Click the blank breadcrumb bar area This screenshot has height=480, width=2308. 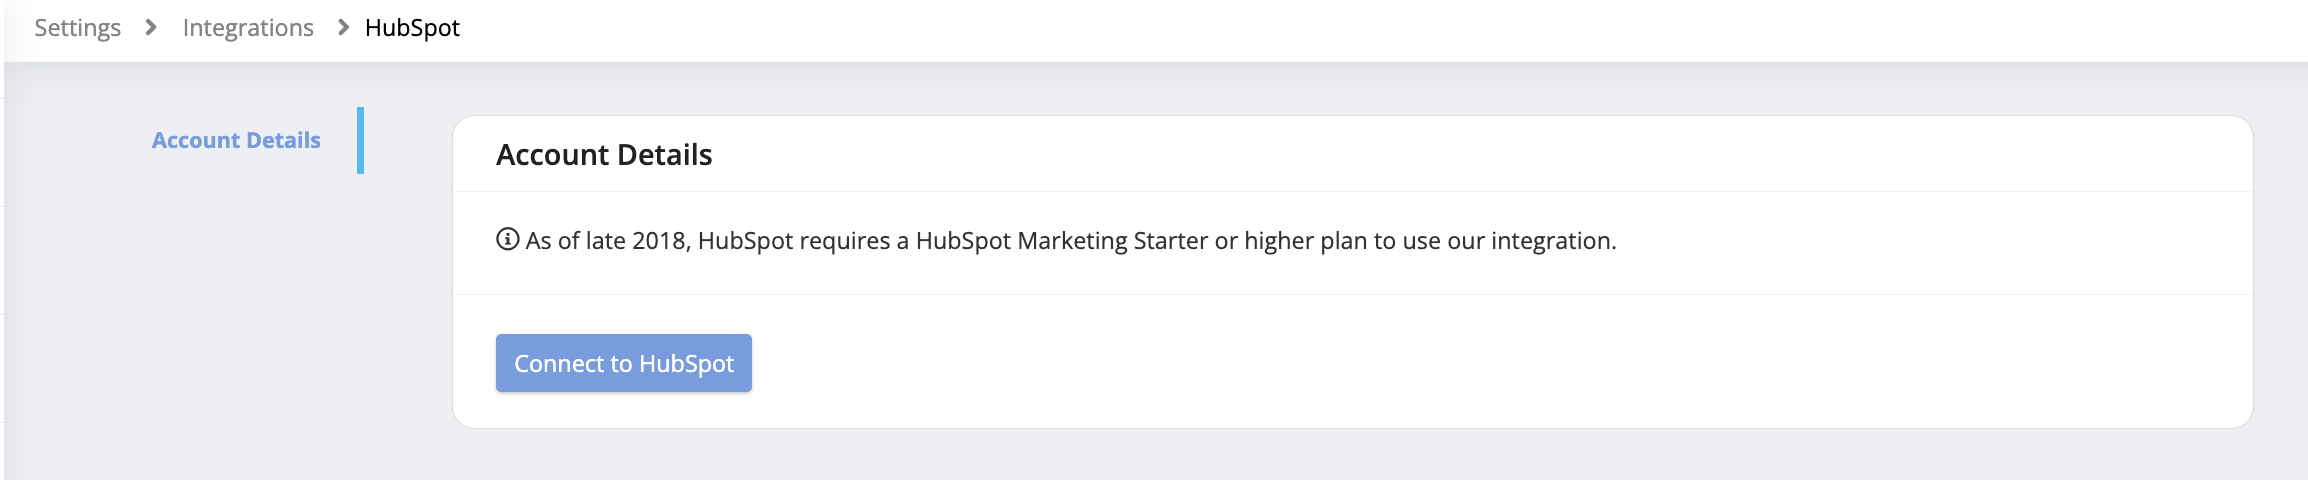click(x=1380, y=28)
